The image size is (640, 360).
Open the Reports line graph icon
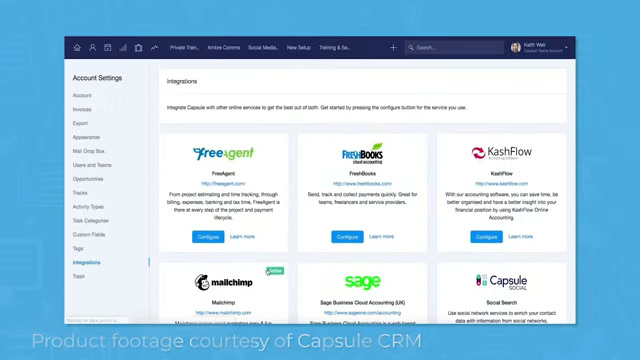154,48
